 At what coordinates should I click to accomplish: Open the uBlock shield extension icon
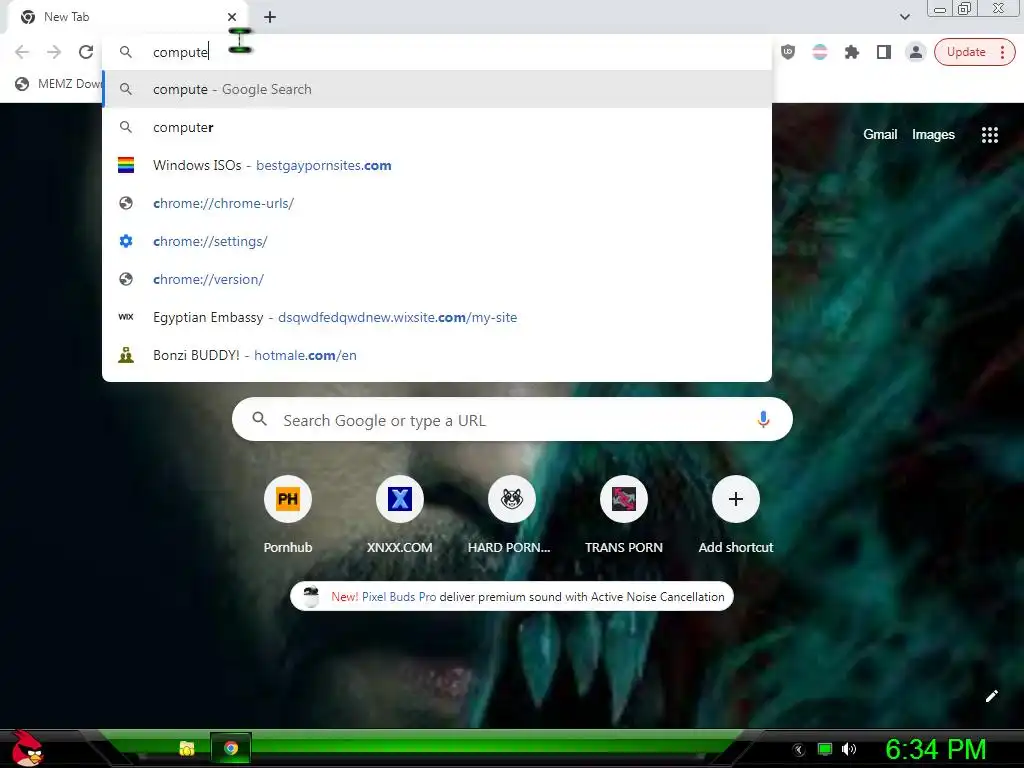coord(788,52)
